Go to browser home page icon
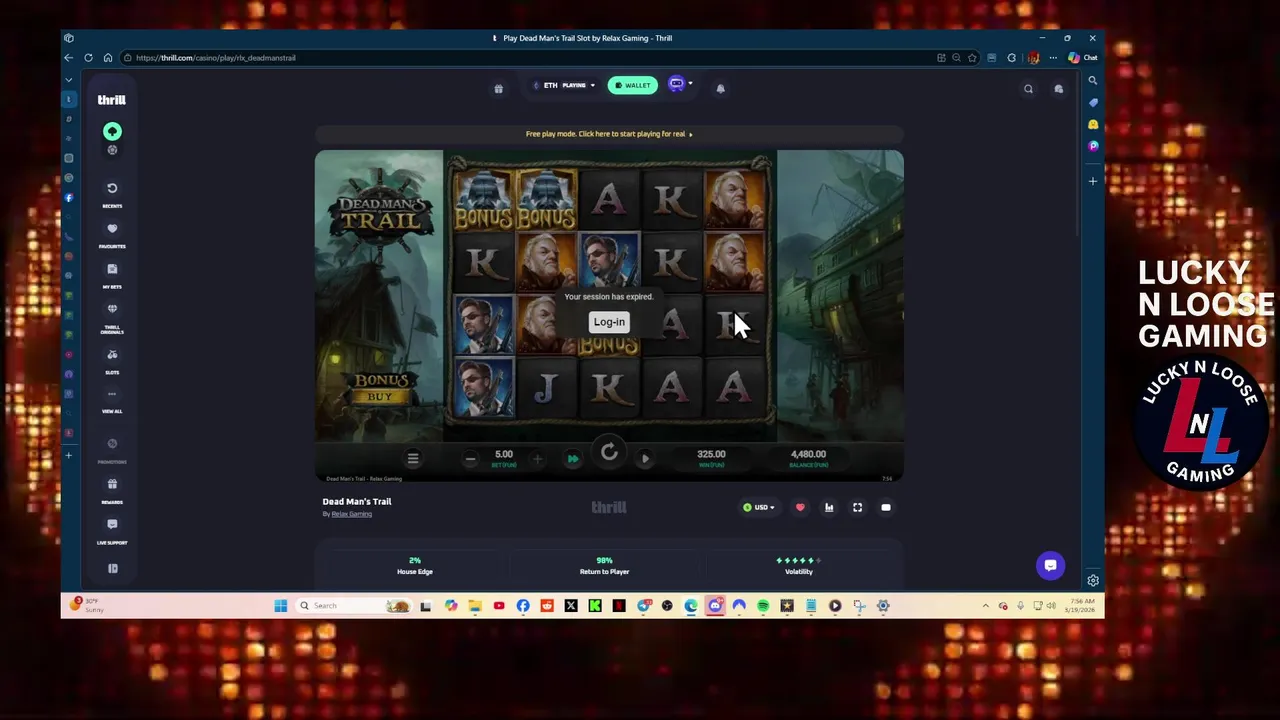The image size is (1280, 720). tap(108, 58)
